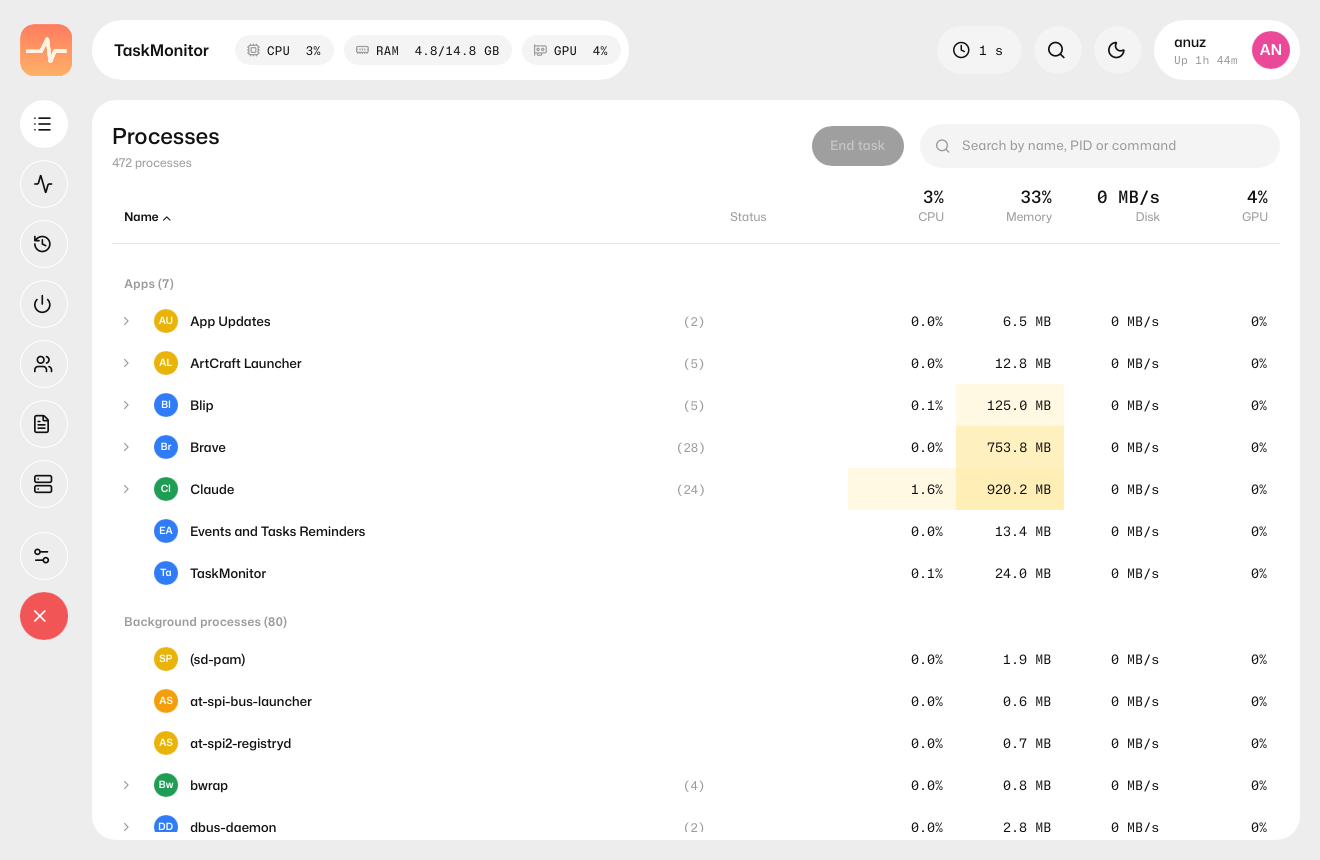Open the Performance pulse graph sidebar icon
Viewport: 1320px width, 860px height.
coord(43,184)
